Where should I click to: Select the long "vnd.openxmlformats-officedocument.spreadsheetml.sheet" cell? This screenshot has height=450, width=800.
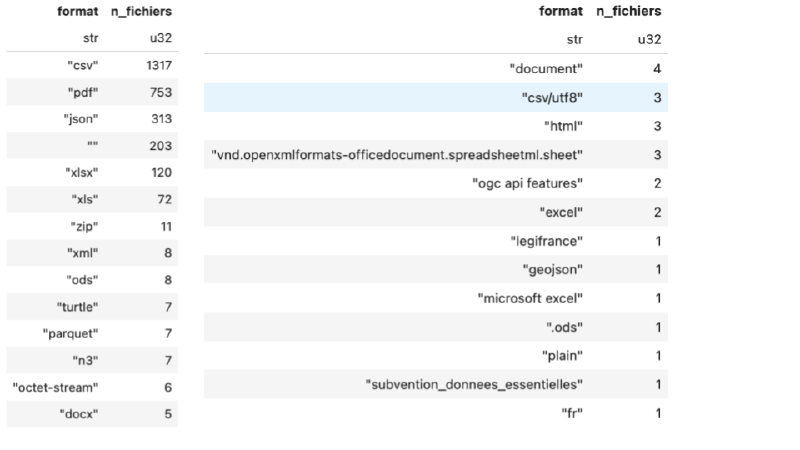(398, 155)
